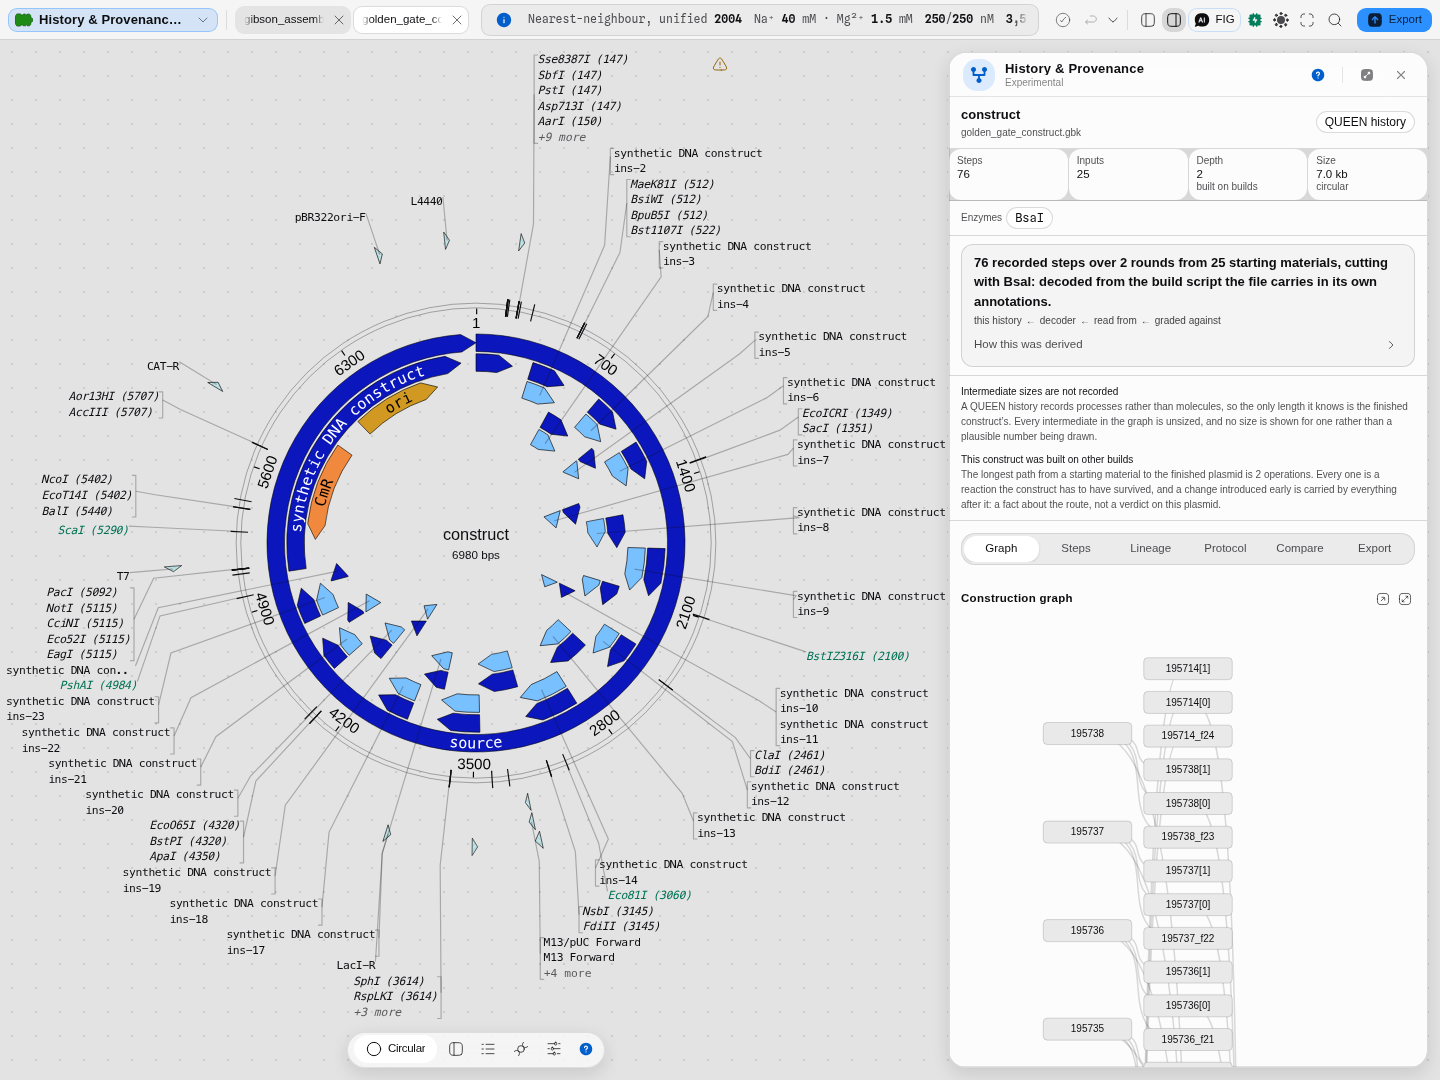The height and width of the screenshot is (1080, 1440).
Task: Open the Compare tab
Action: [x=1300, y=549]
